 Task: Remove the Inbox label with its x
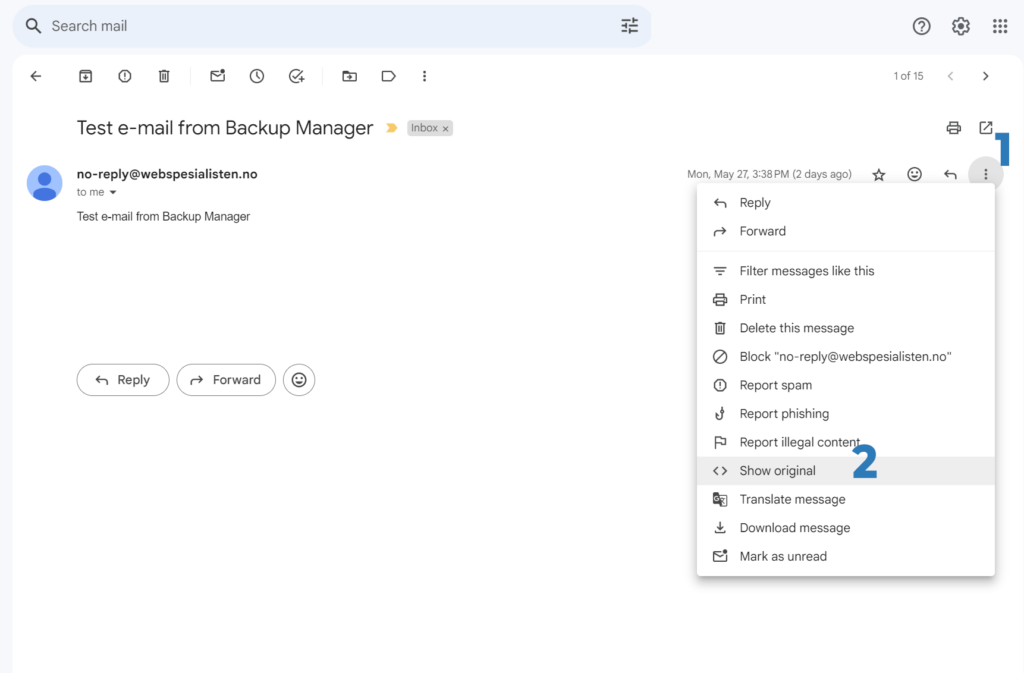pos(446,129)
